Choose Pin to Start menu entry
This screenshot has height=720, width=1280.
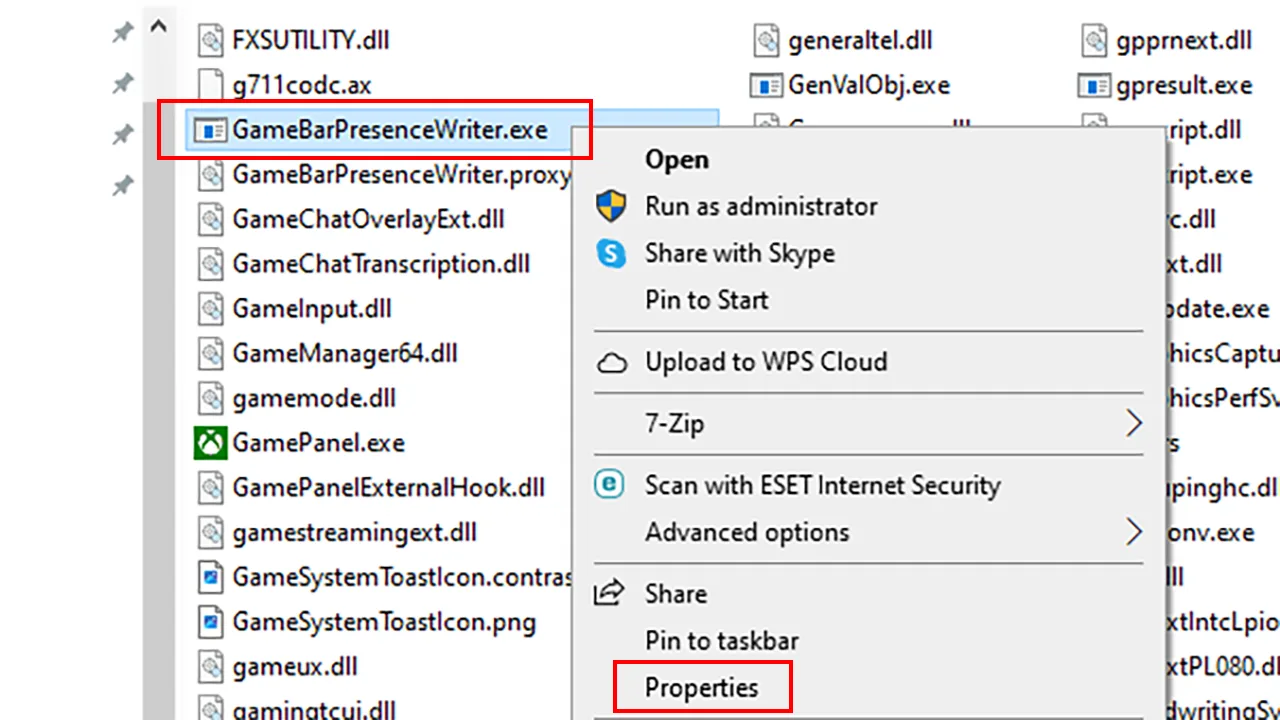[707, 300]
